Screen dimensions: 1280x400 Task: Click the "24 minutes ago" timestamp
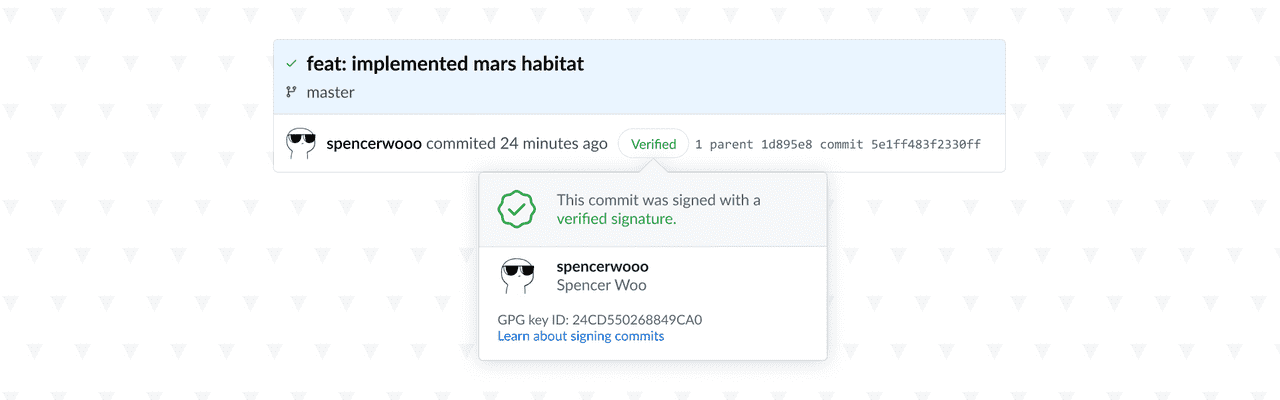click(x=553, y=144)
